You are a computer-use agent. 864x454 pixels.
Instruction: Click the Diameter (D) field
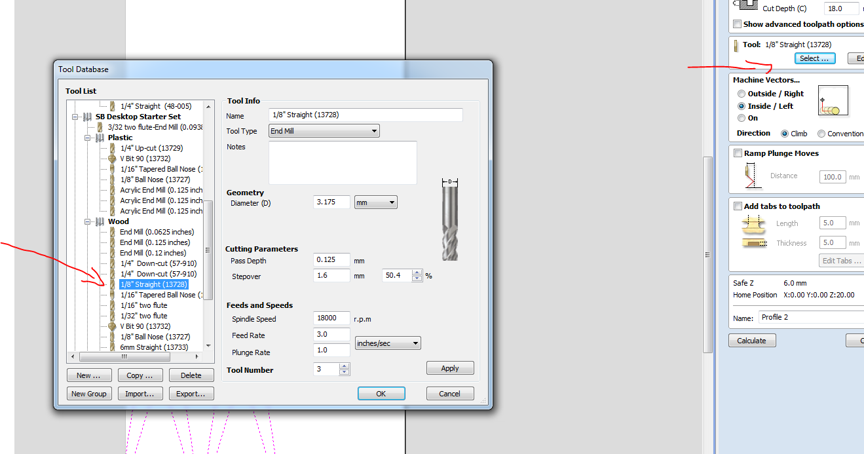pyautogui.click(x=332, y=202)
